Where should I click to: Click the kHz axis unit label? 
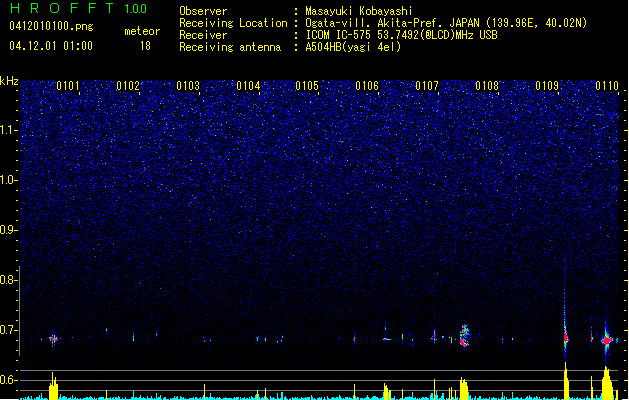[x=9, y=81]
